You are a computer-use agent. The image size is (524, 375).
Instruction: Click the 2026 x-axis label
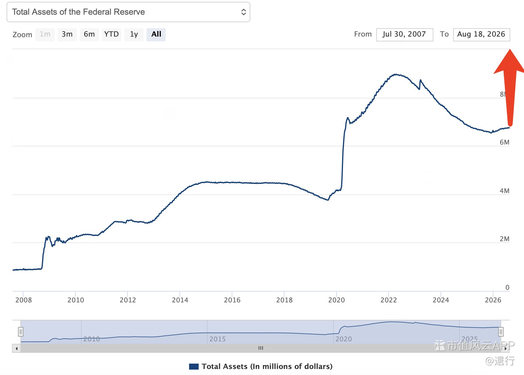493,300
